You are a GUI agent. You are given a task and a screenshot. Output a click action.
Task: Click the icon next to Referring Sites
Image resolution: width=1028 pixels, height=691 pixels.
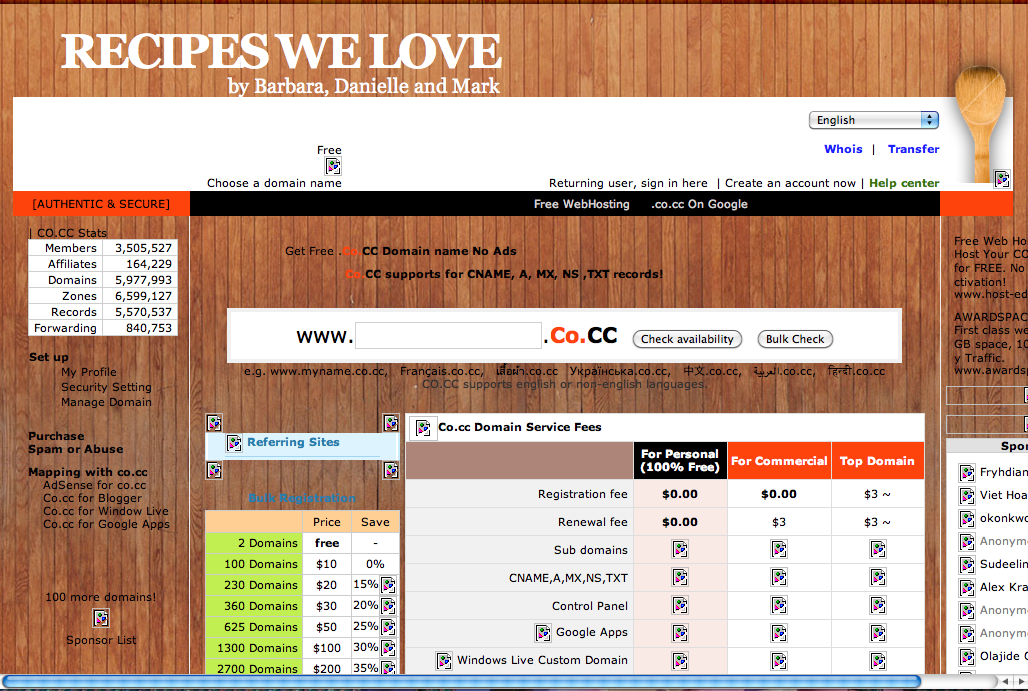[x=234, y=443]
